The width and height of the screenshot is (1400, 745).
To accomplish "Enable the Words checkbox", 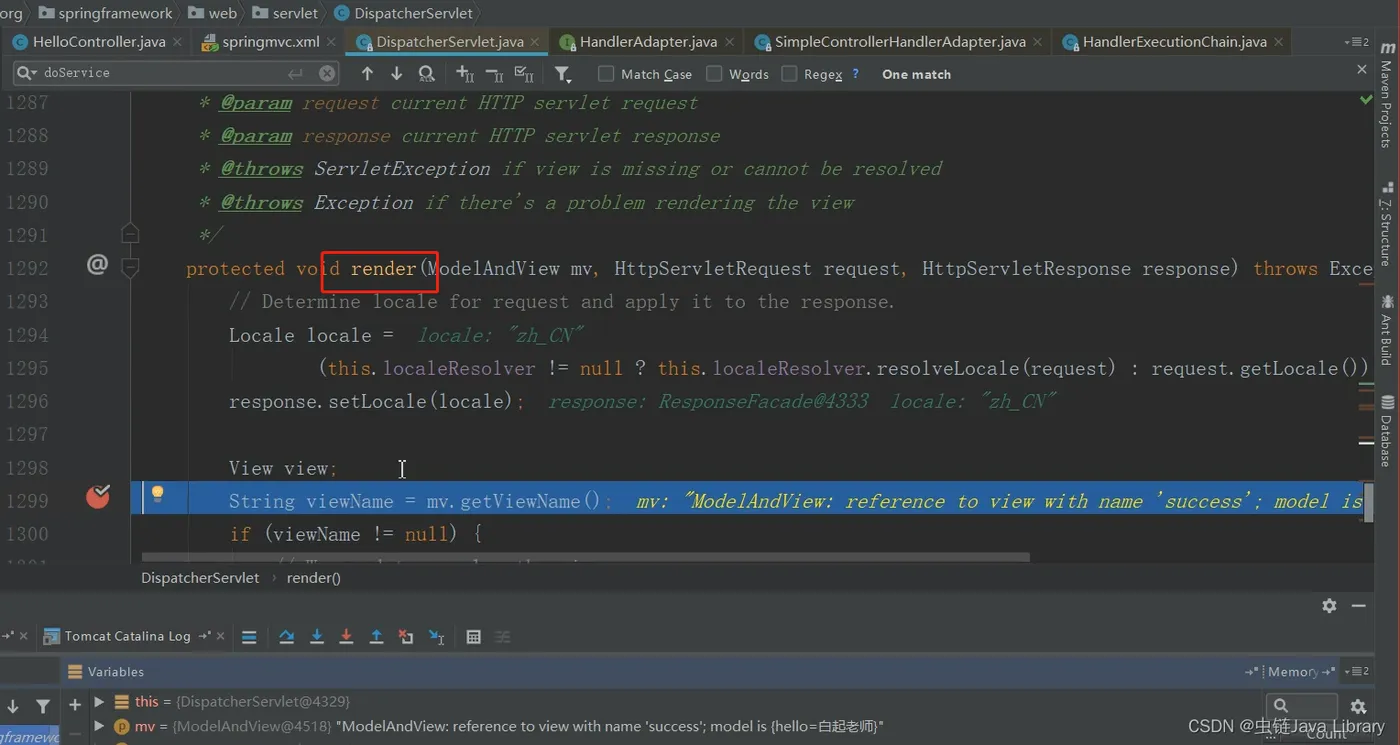I will (x=714, y=74).
